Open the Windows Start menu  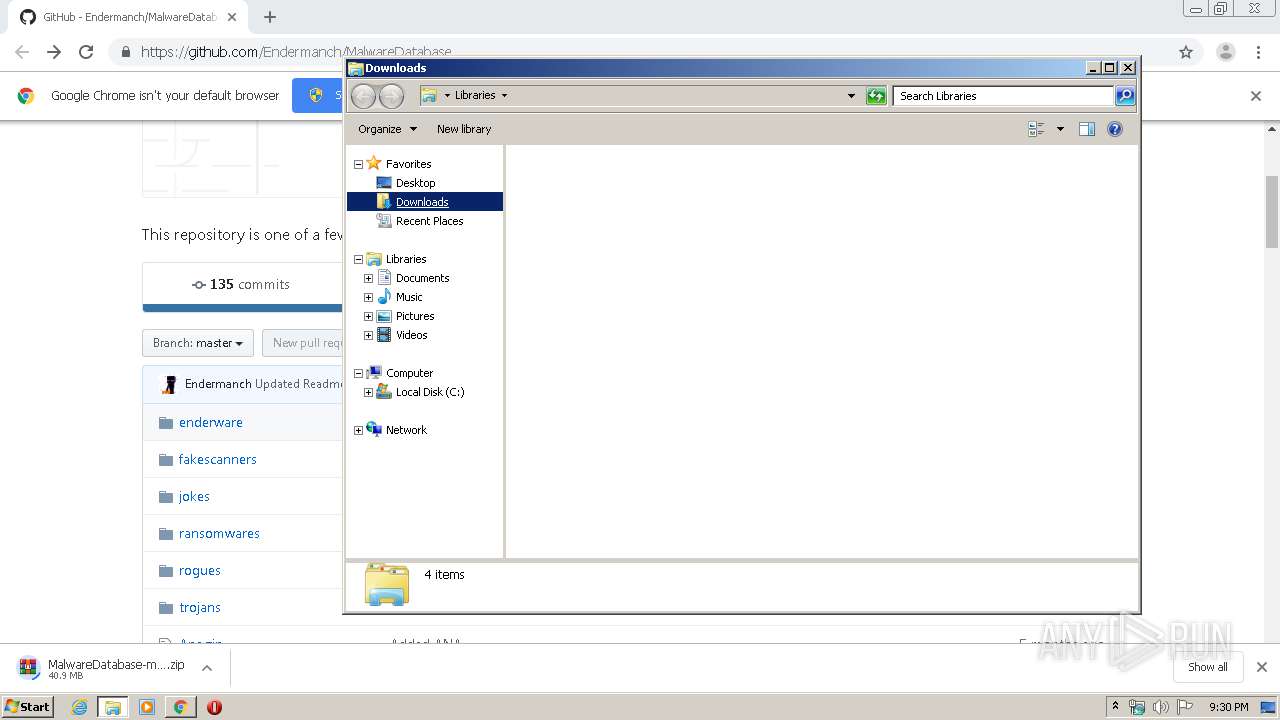pyautogui.click(x=28, y=706)
